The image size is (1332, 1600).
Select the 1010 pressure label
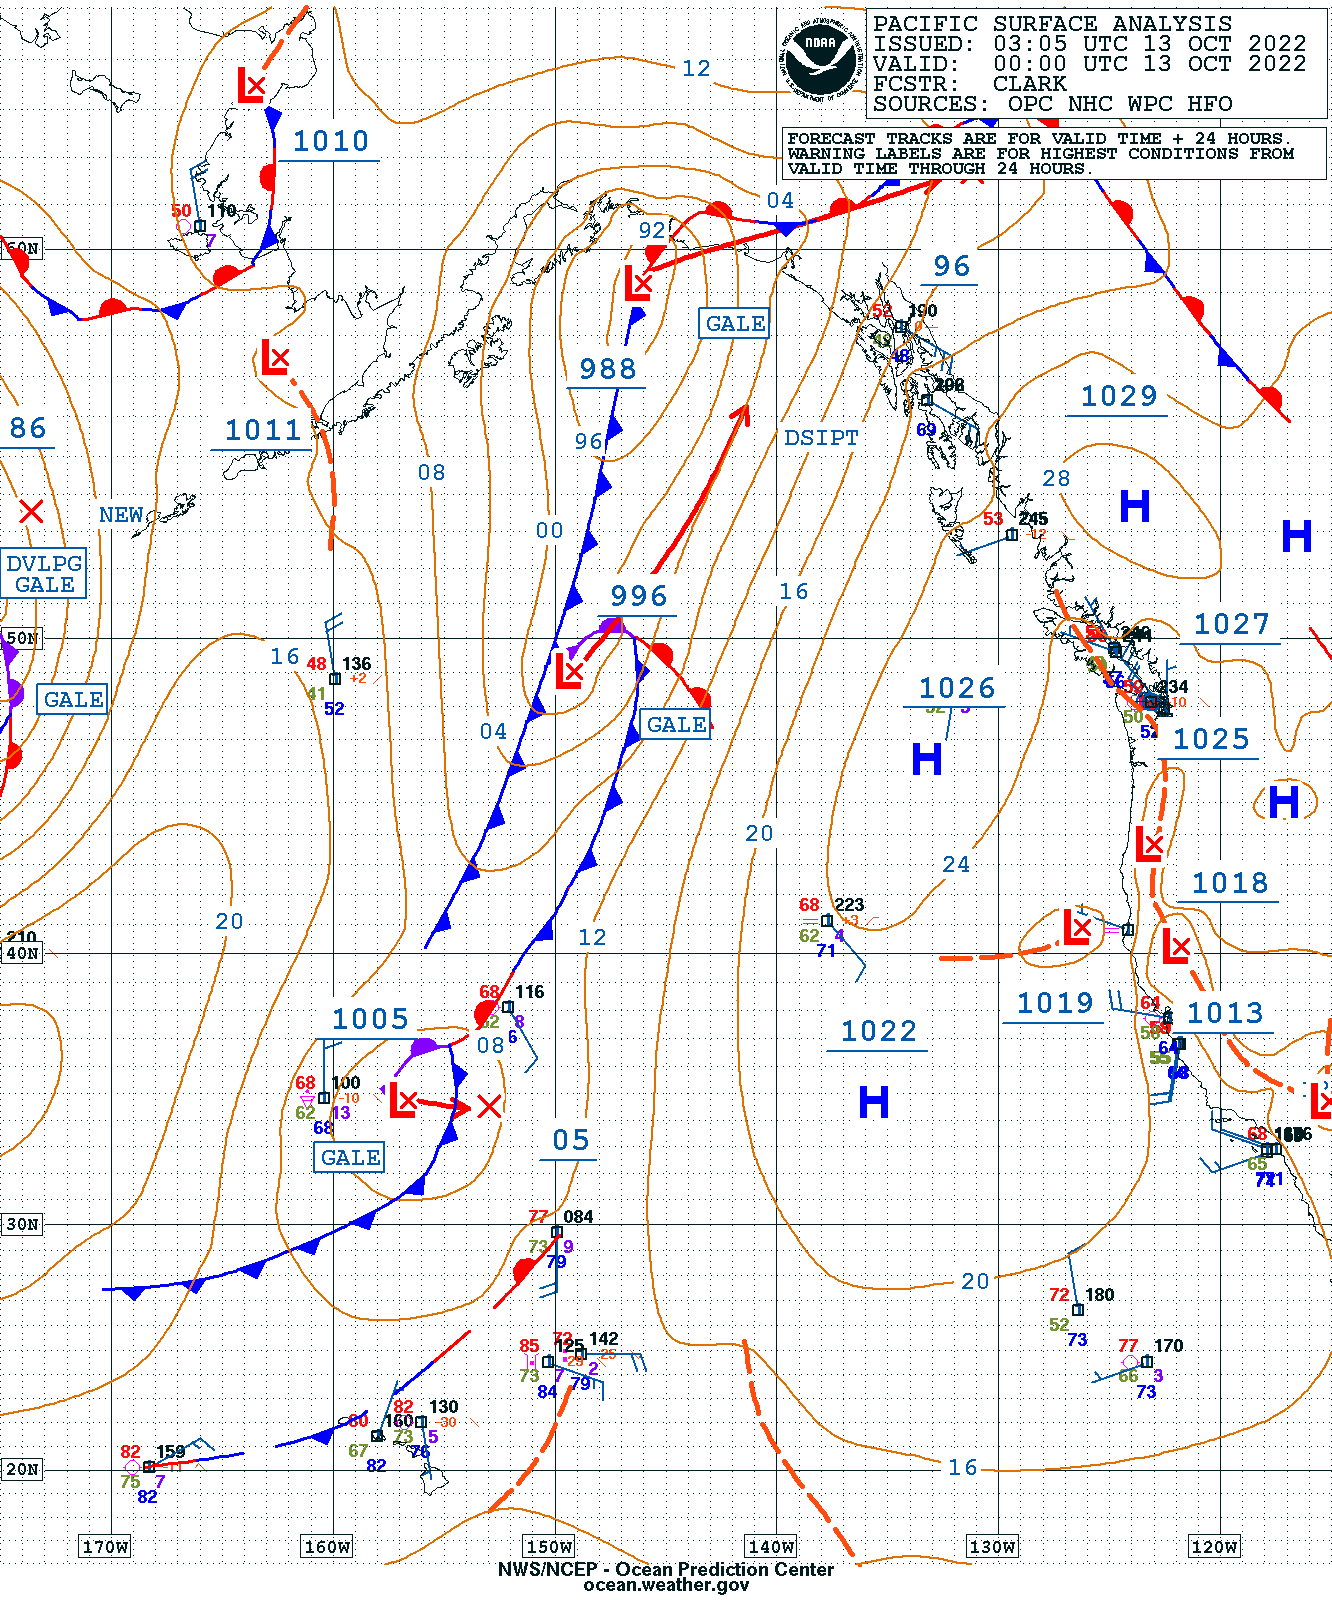pyautogui.click(x=331, y=142)
